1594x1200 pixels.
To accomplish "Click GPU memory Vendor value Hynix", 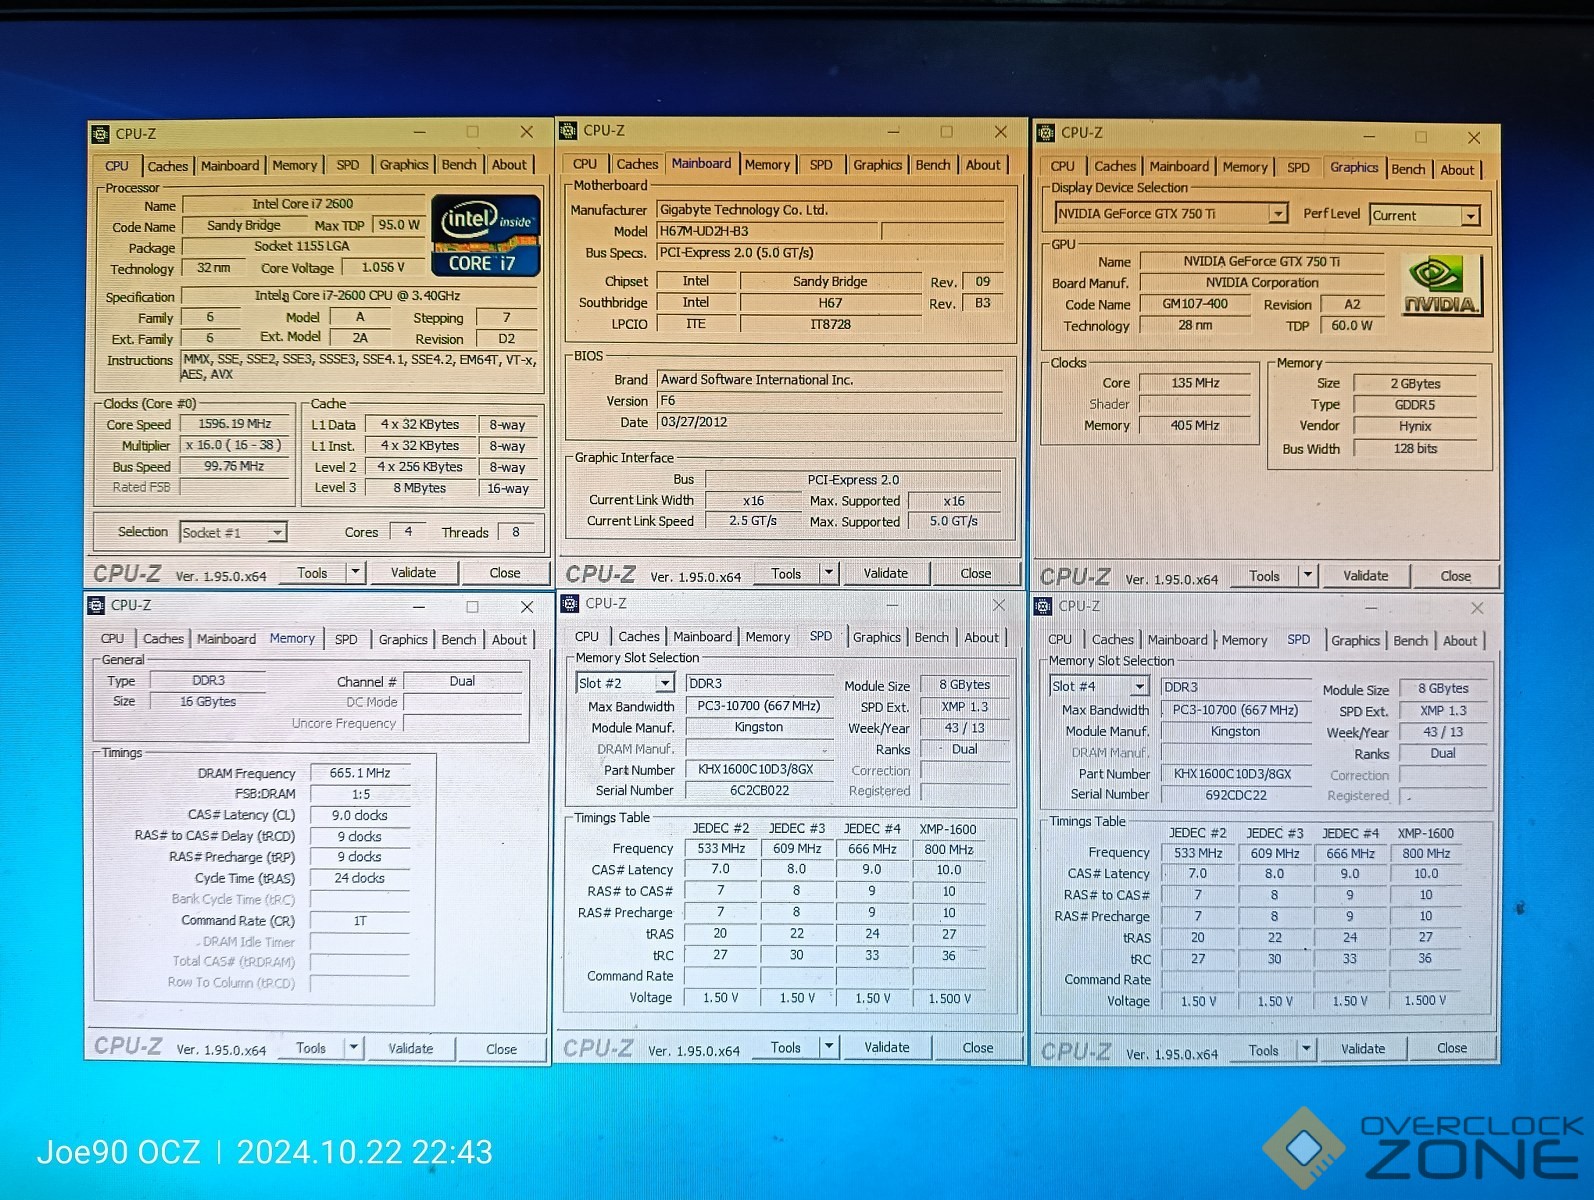I will point(1415,426).
